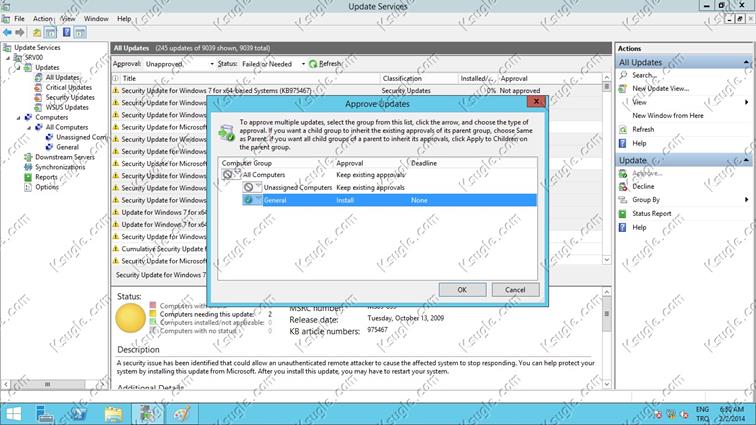756x425 pixels.
Task: Collapse the Update section in Actions pane
Action: [x=746, y=160]
